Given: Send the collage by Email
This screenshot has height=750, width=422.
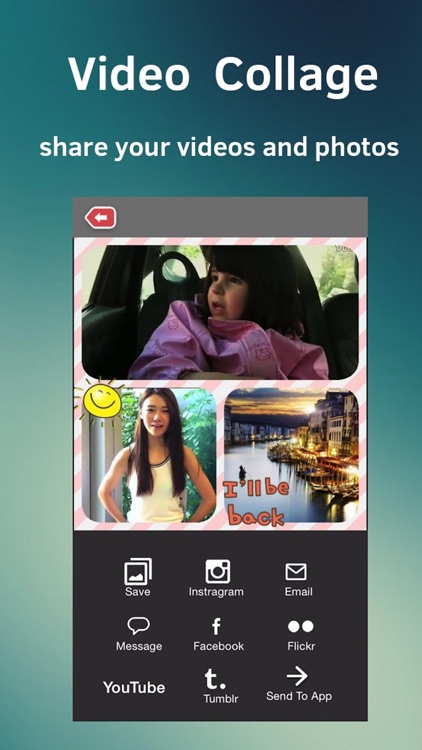Looking at the screenshot, I should click(298, 580).
